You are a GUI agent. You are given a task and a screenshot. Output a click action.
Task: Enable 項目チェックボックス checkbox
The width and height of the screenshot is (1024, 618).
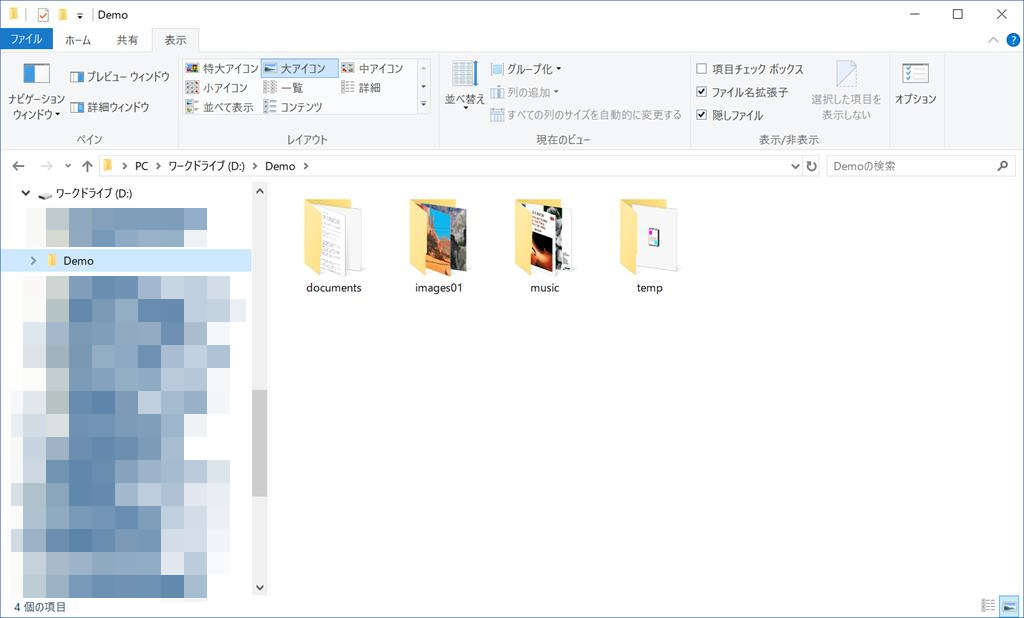[702, 69]
